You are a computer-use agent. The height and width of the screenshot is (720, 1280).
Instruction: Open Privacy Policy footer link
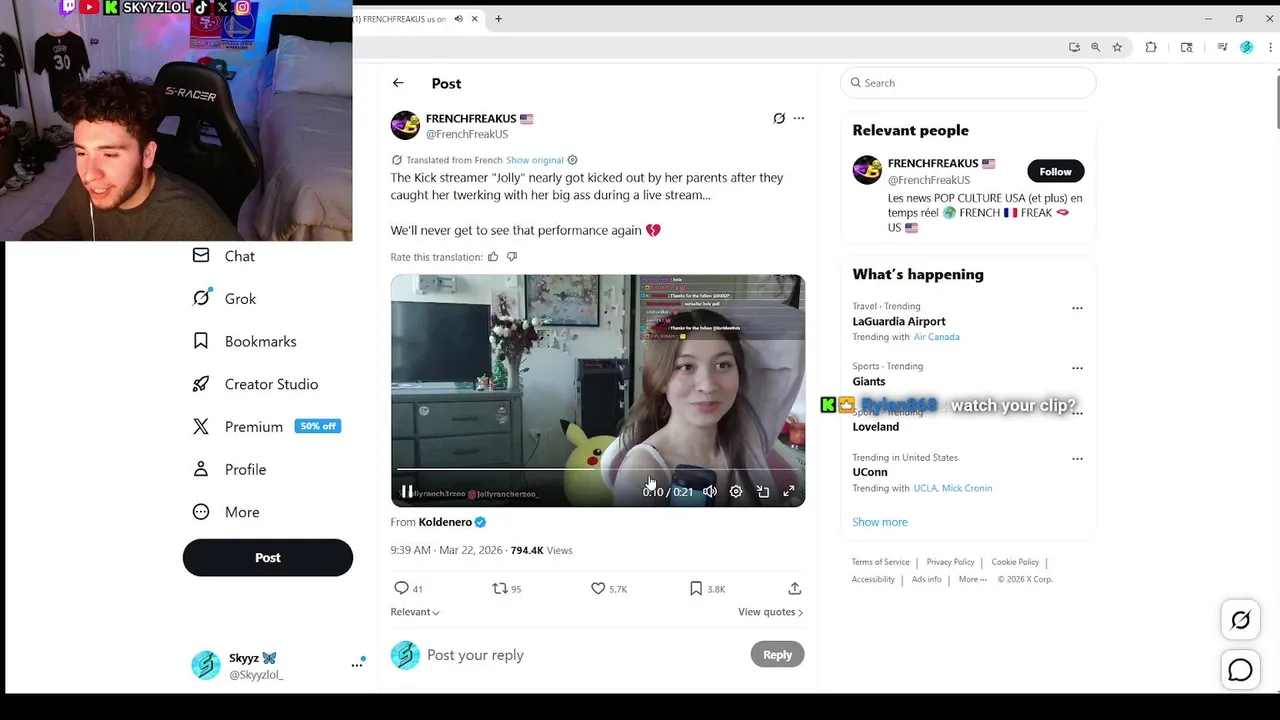tap(950, 562)
